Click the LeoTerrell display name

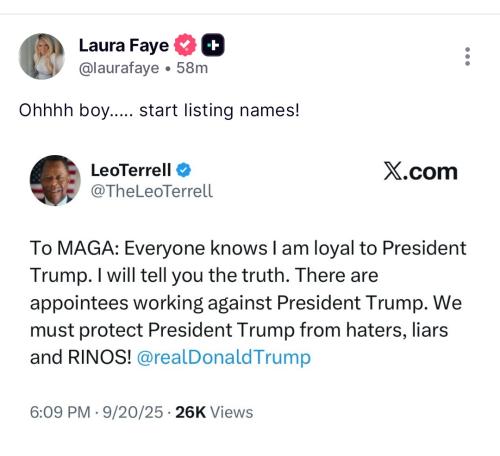click(131, 170)
